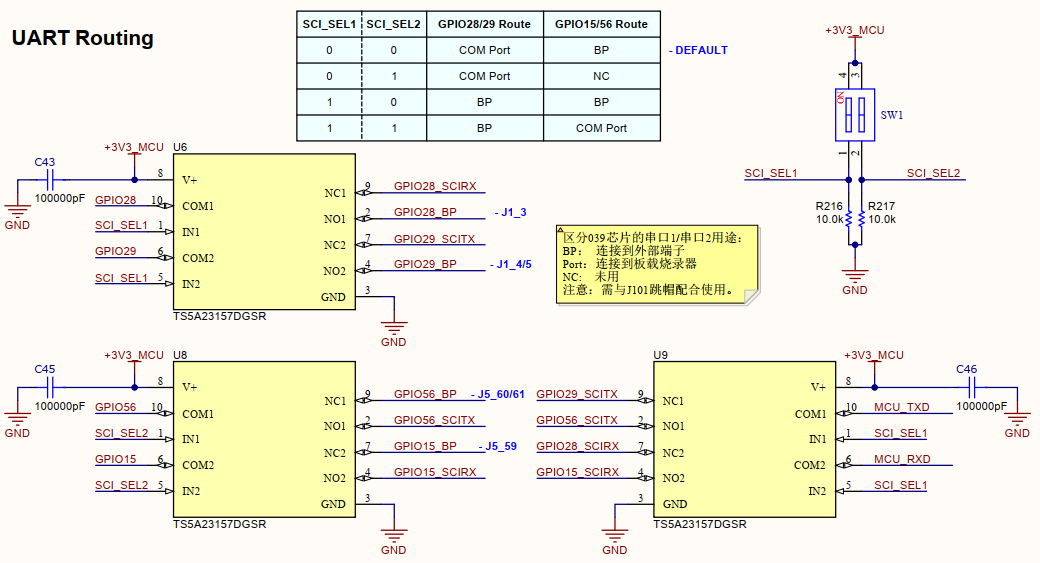Select the R217 resistor symbol
Screen dimensions: 1040x563
click(862, 218)
